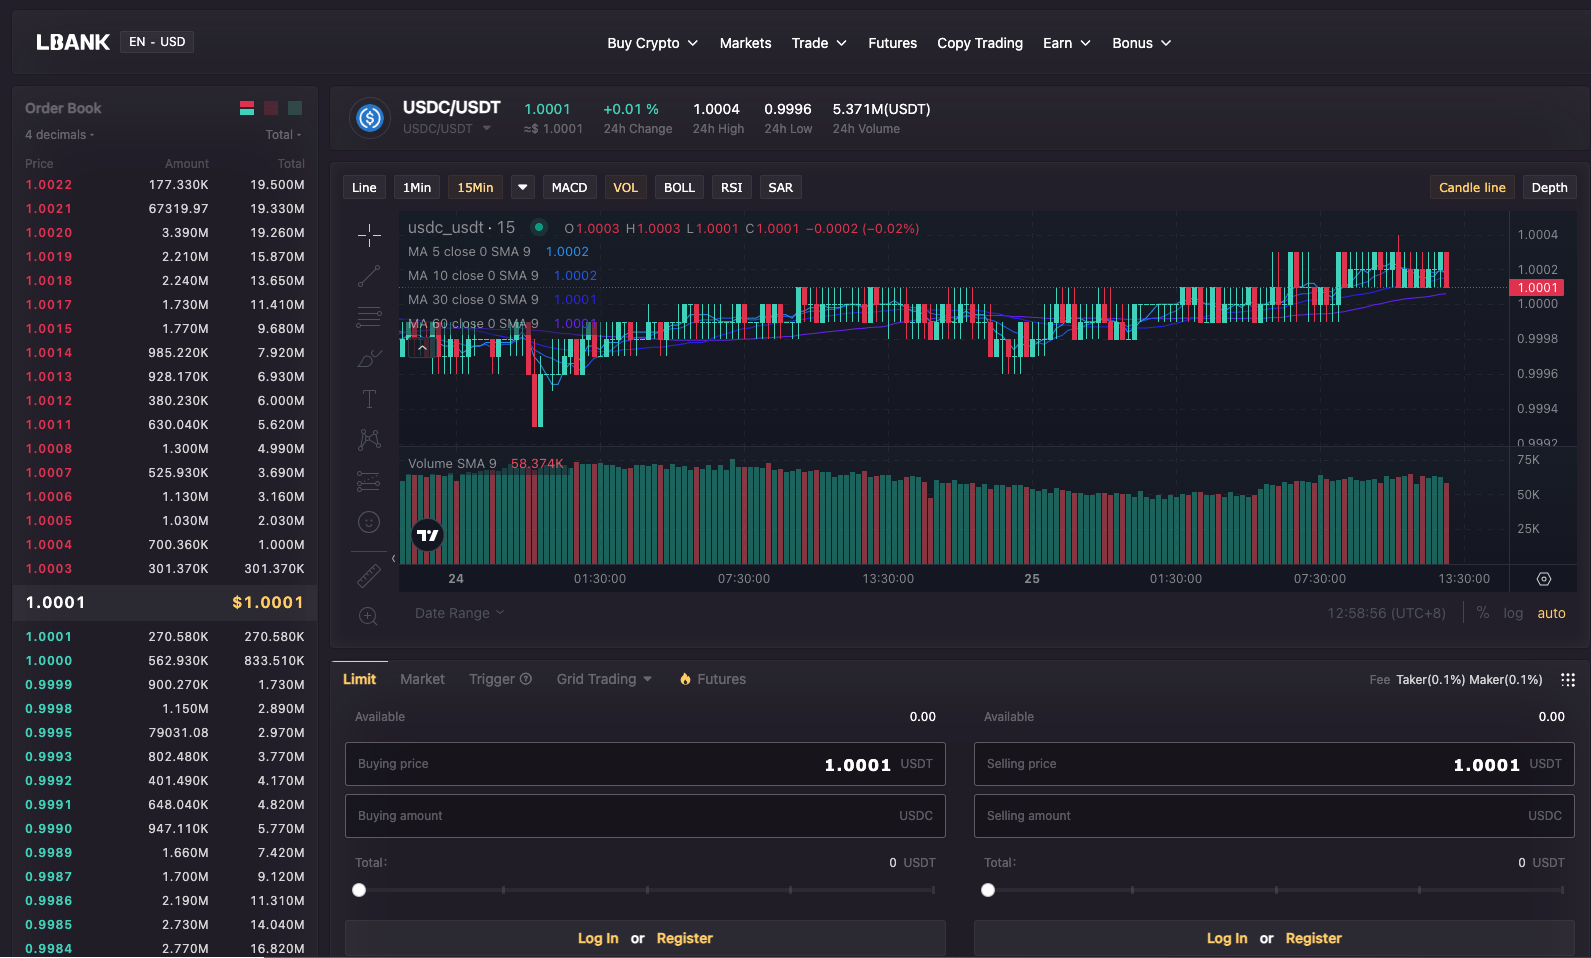Show asks-only order book view

tap(271, 108)
